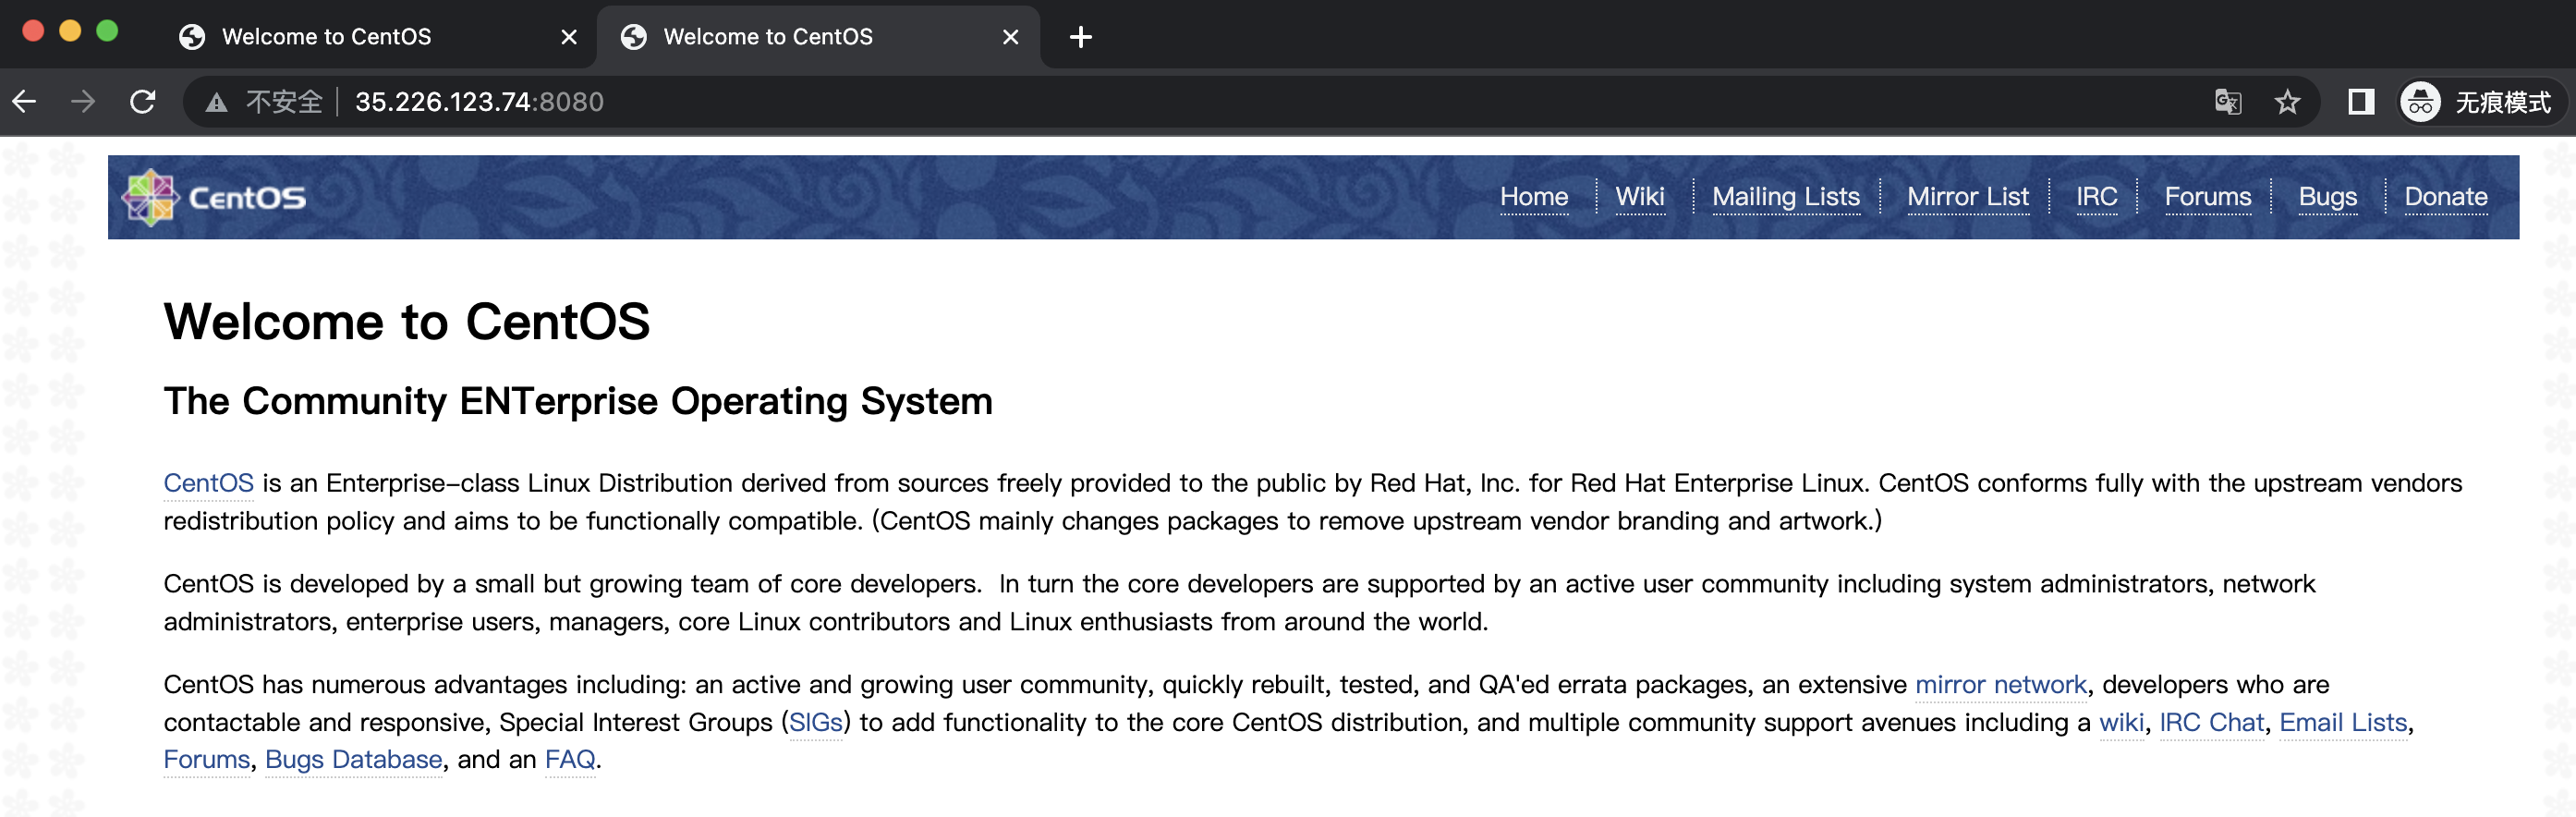The width and height of the screenshot is (2576, 817).
Task: Open the Google Translate icon in address bar
Action: pos(2227,102)
